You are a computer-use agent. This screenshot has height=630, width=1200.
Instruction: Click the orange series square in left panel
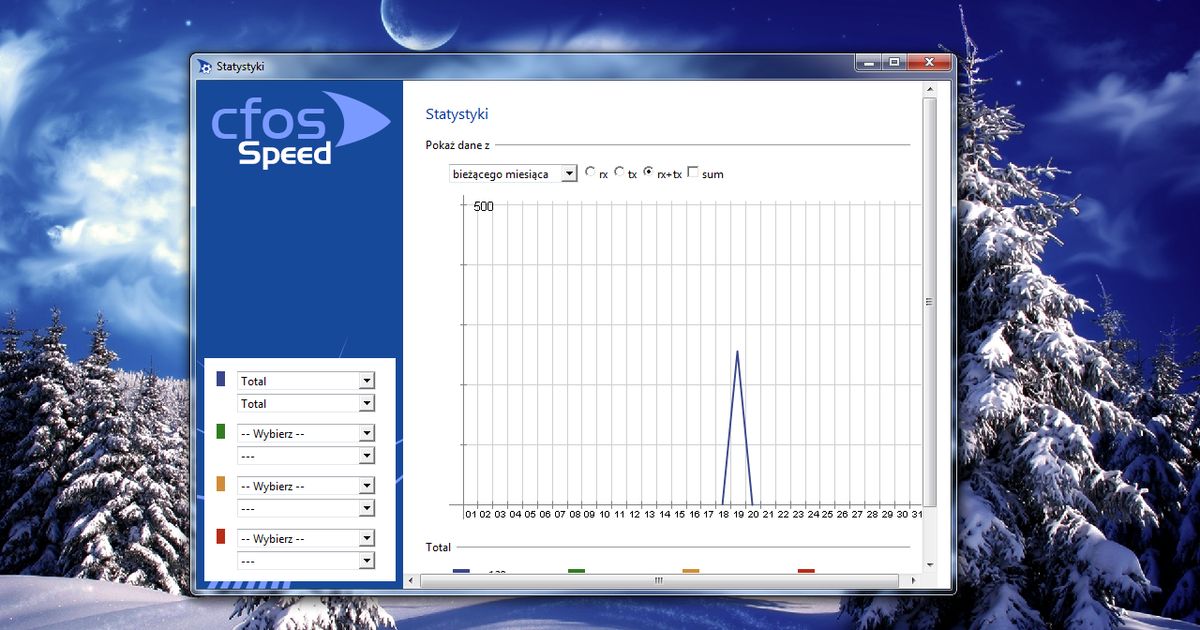[221, 484]
